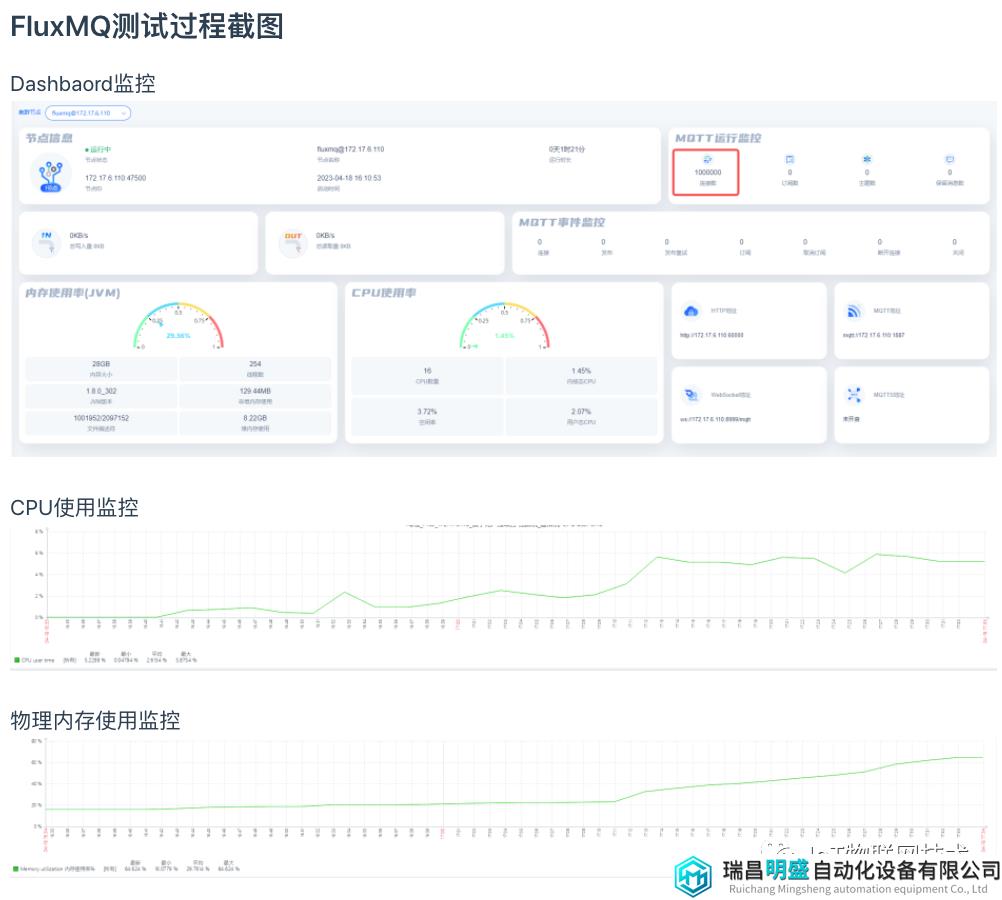Click the 3.72% usage rate cell
1002x900 pixels.
click(x=428, y=416)
